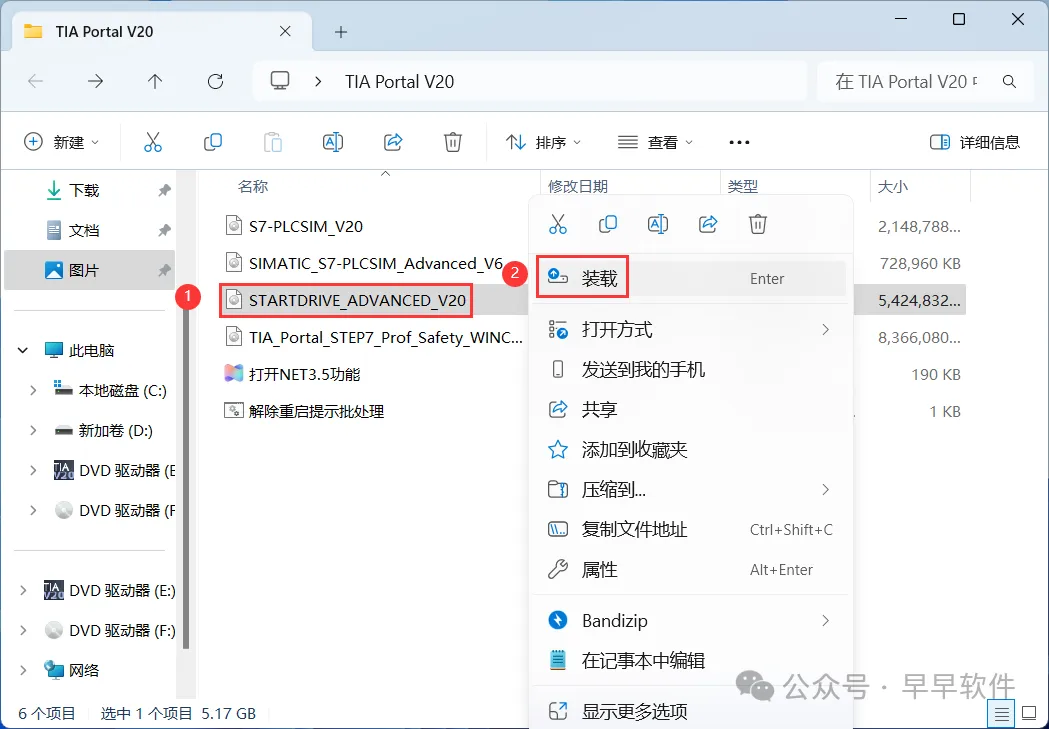Select 在记事本中编辑 in the context menu
The width and height of the screenshot is (1049, 729).
[691, 661]
